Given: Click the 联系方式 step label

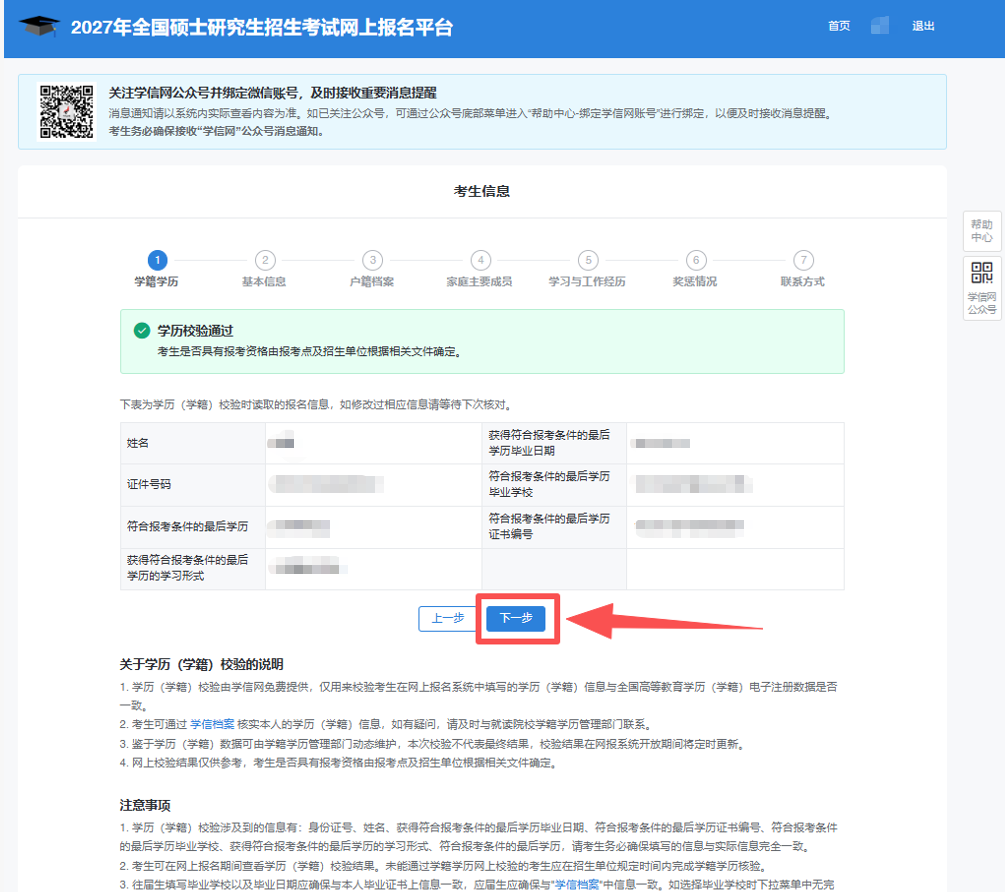Looking at the screenshot, I should (802, 281).
